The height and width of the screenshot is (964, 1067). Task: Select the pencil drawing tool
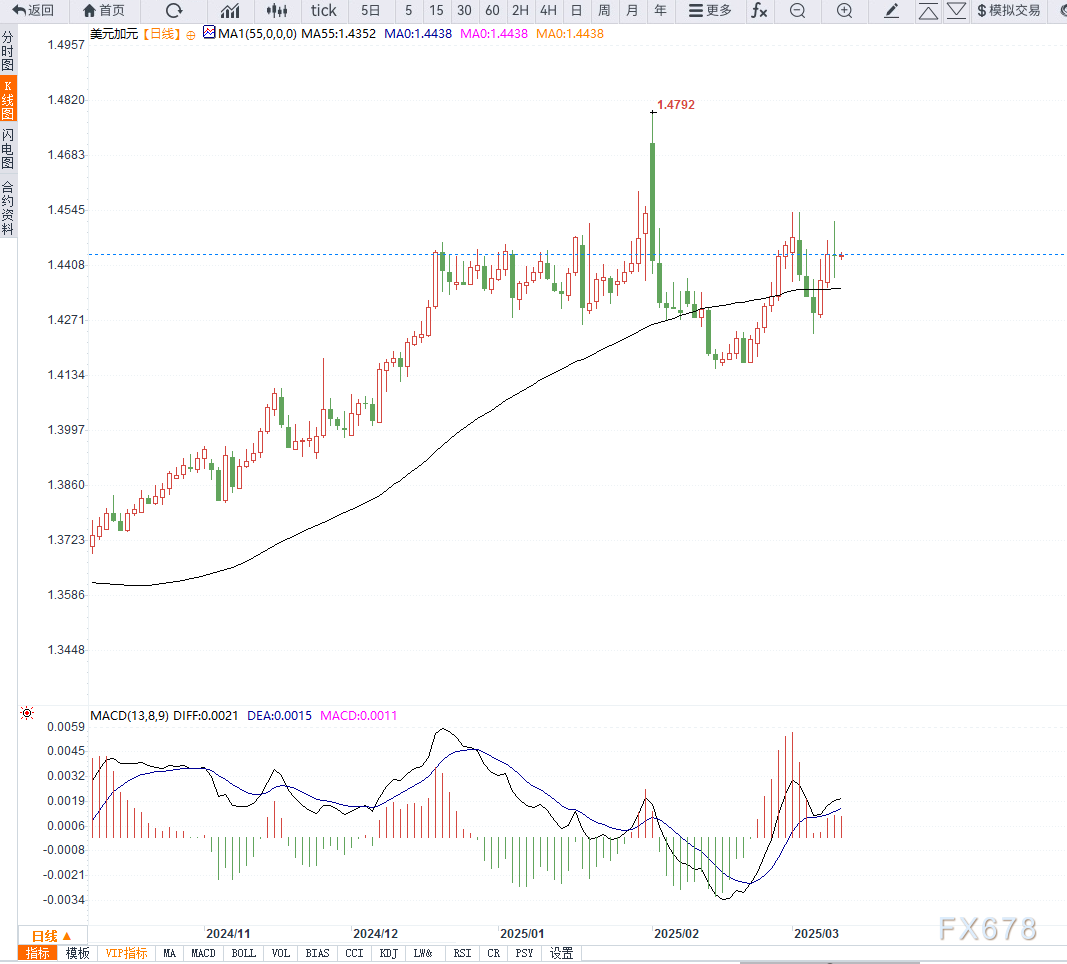pyautogui.click(x=891, y=10)
